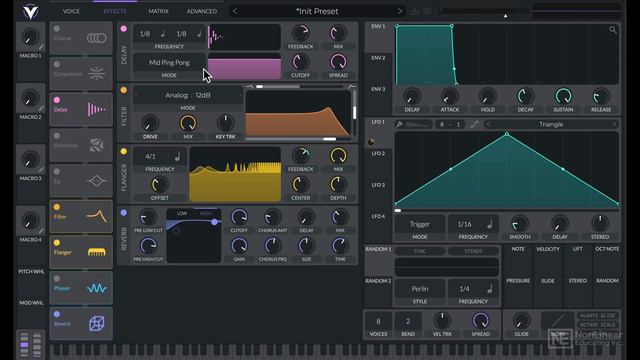Screen dimensions: 640x360
Task: Click the Random SYNC button
Action: pos(420,251)
